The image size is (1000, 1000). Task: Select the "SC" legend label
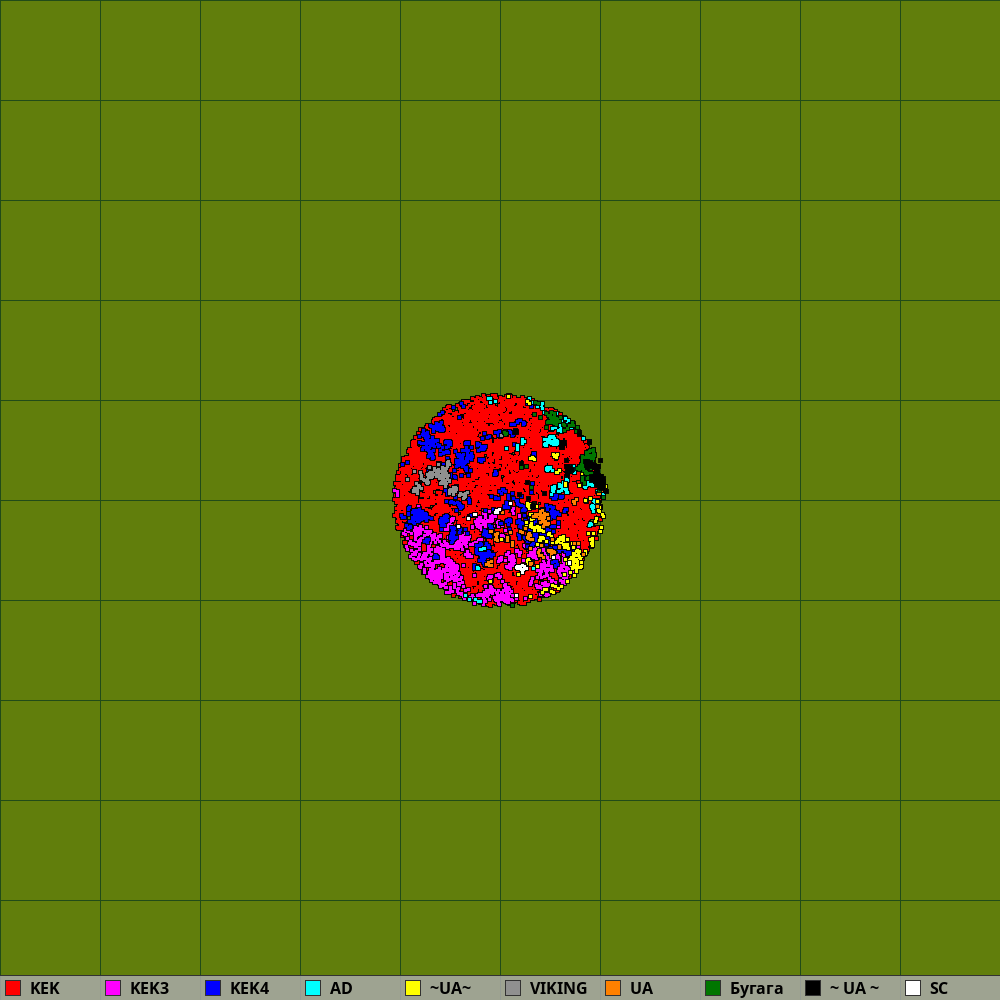click(x=939, y=989)
